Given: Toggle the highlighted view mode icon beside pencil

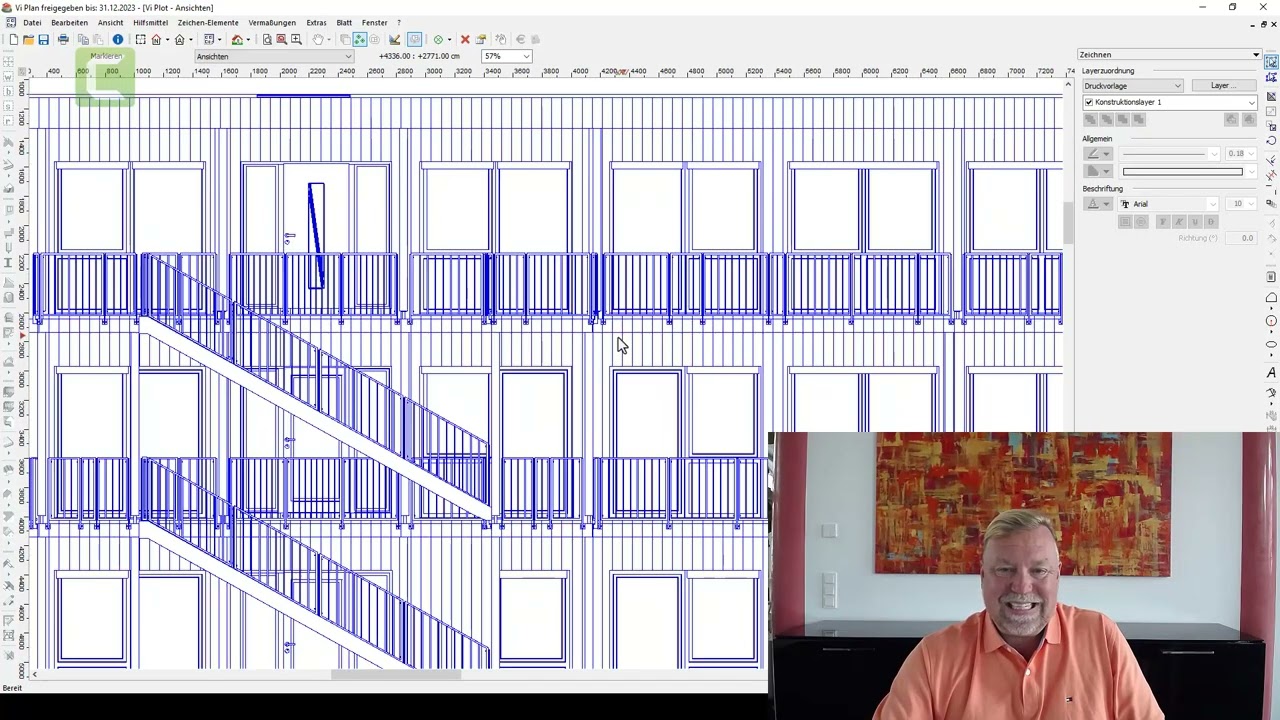Looking at the screenshot, I should click(414, 40).
